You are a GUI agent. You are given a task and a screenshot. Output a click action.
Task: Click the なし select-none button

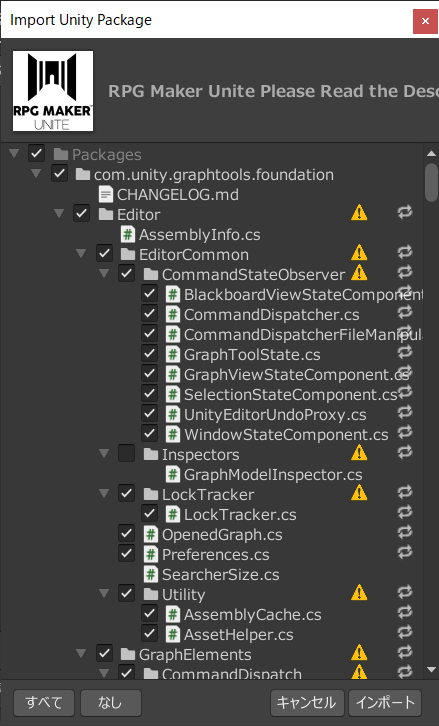[x=111, y=703]
